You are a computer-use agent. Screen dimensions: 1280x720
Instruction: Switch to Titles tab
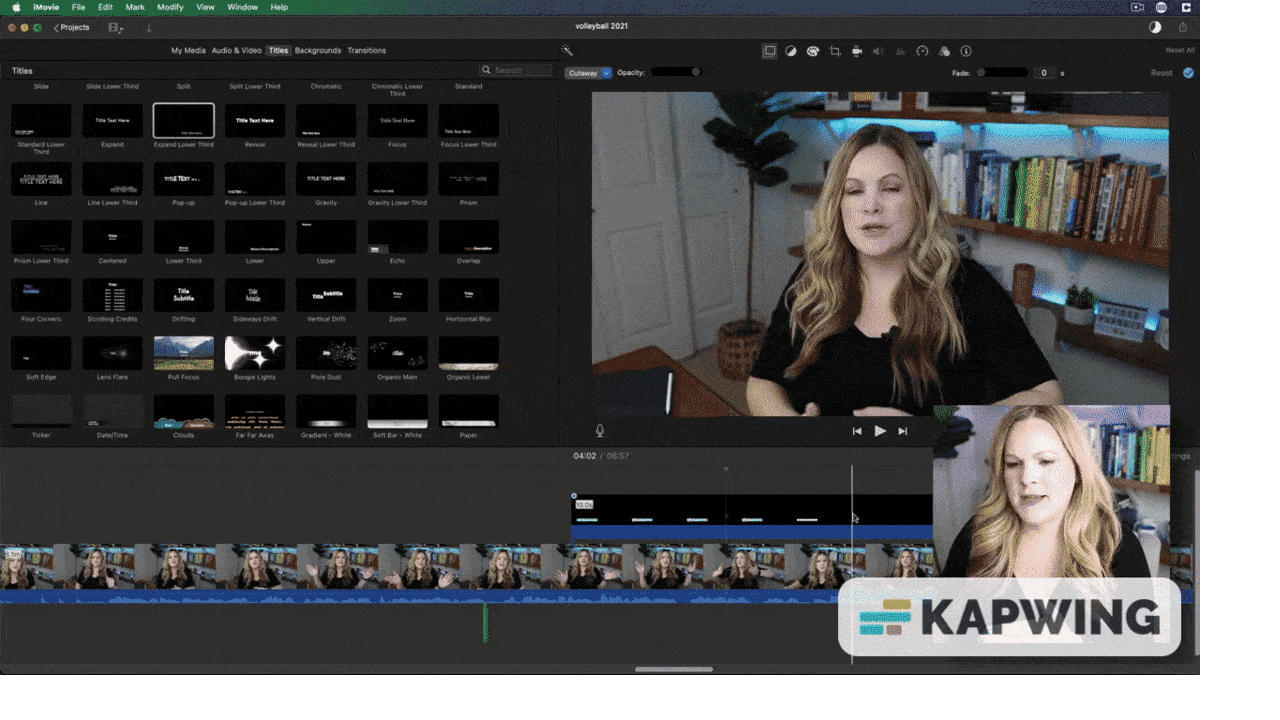tap(278, 50)
